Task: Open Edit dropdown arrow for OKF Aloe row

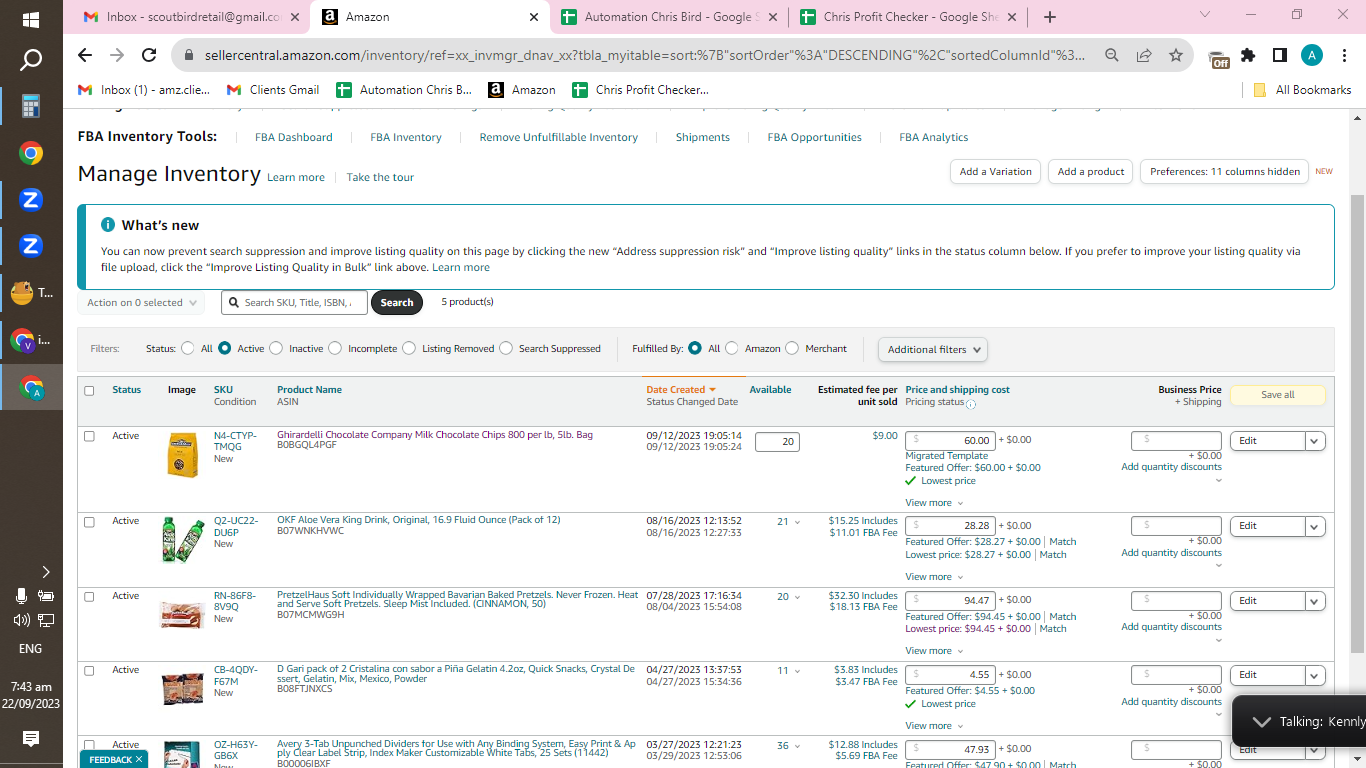Action: (1315, 526)
